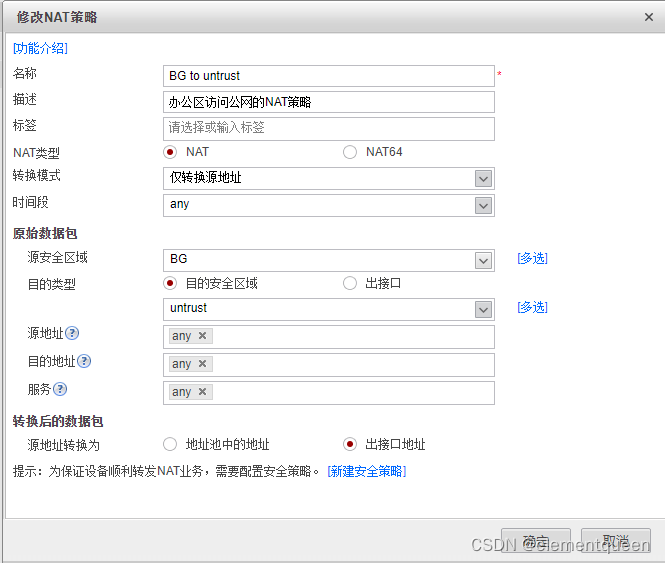Open the 功能介绍 help link

tap(40, 48)
